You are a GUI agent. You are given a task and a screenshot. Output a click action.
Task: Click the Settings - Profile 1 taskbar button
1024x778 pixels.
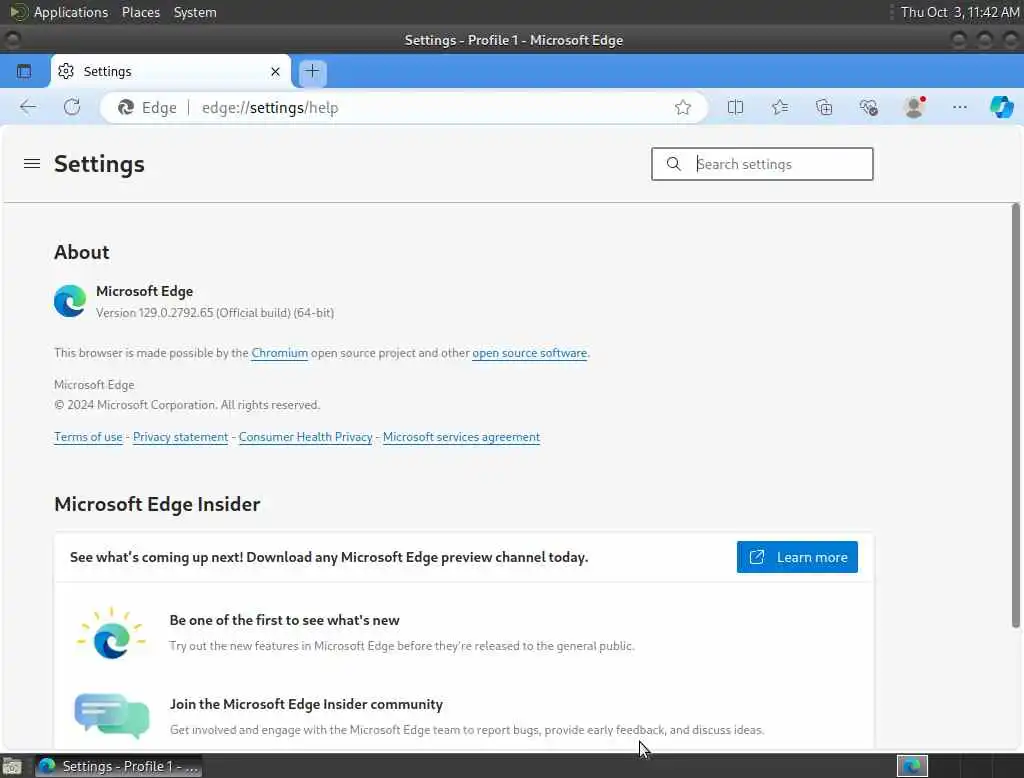pos(118,766)
